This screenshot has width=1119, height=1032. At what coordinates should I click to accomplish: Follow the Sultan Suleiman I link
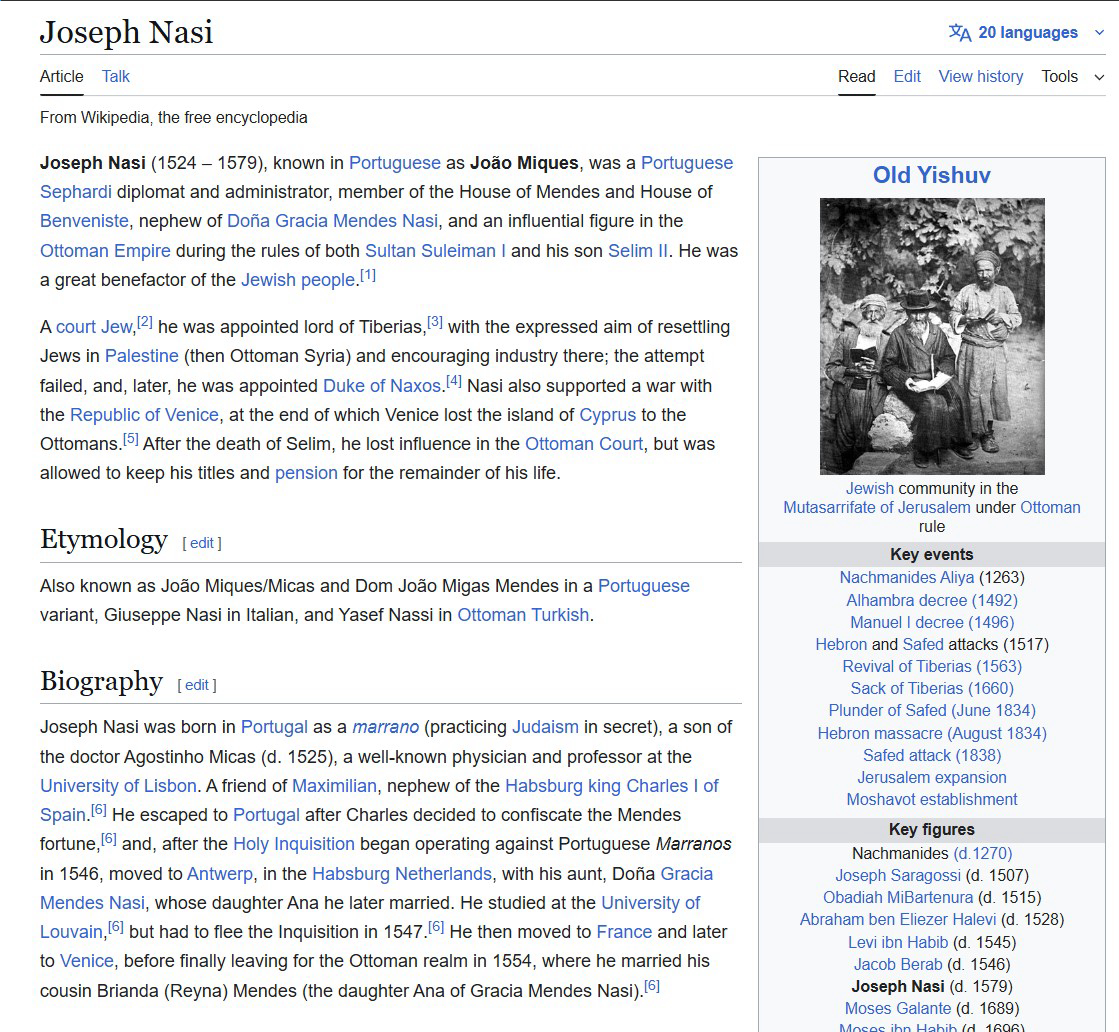[435, 251]
